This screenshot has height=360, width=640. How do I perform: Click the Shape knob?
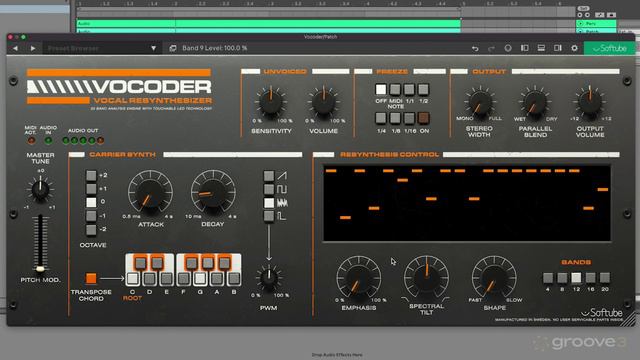494,279
